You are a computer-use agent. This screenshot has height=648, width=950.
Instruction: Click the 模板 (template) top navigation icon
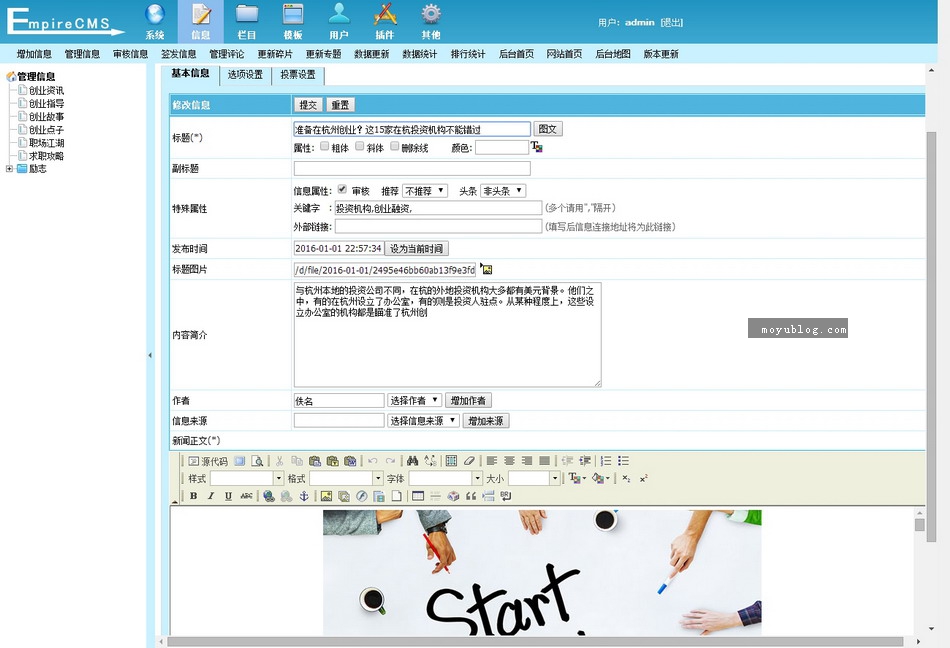(293, 20)
